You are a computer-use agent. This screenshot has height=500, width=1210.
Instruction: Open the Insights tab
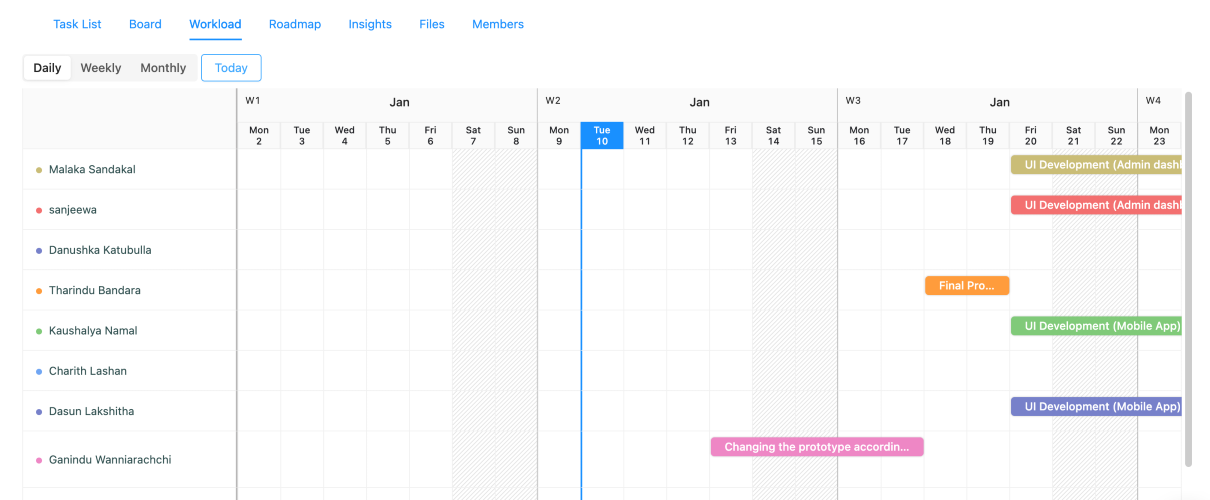(x=370, y=24)
